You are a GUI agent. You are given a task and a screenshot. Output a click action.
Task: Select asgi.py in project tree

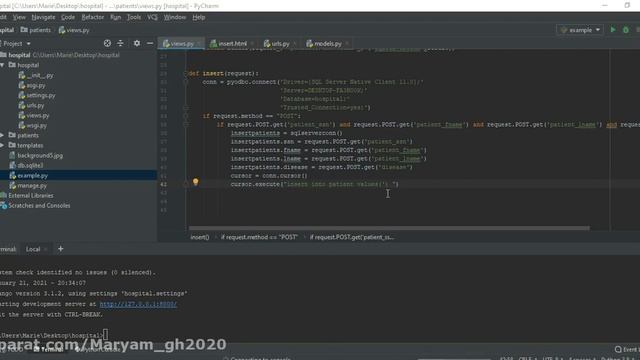(x=32, y=85)
